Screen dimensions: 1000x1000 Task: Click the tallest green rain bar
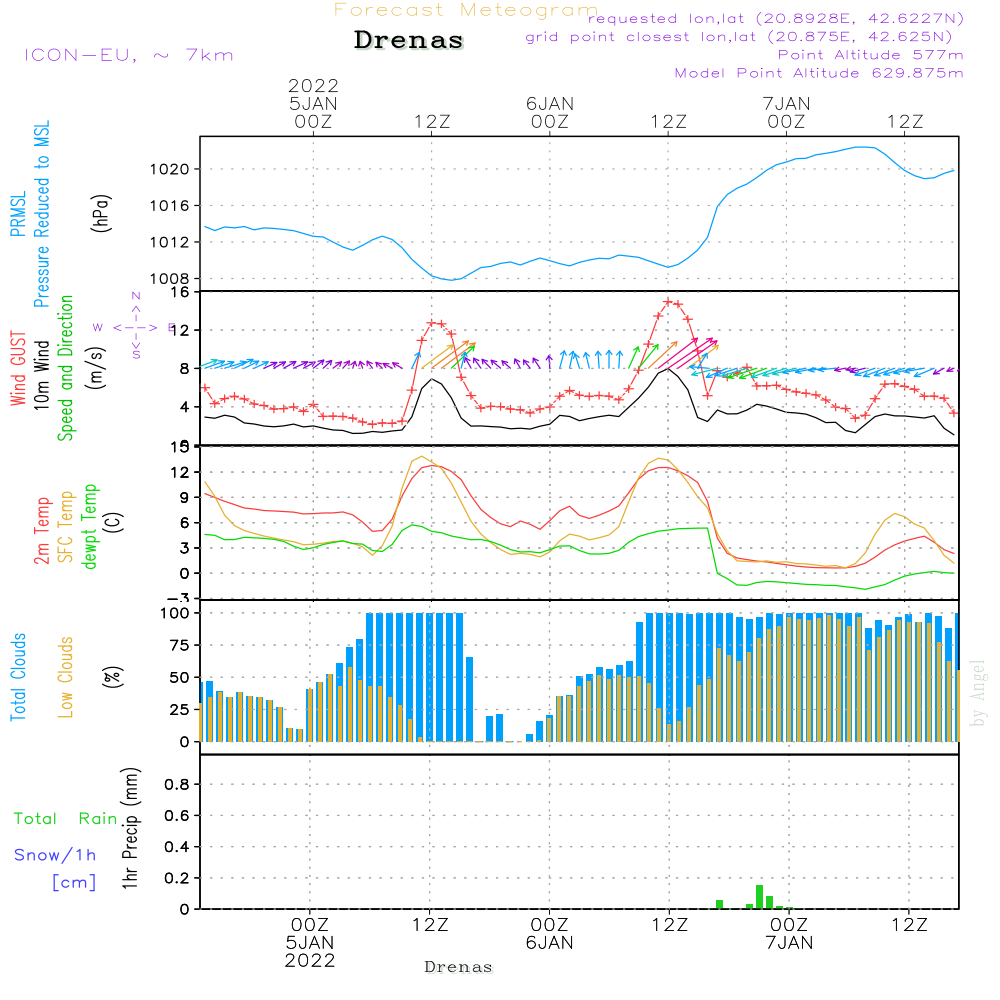(x=760, y=897)
